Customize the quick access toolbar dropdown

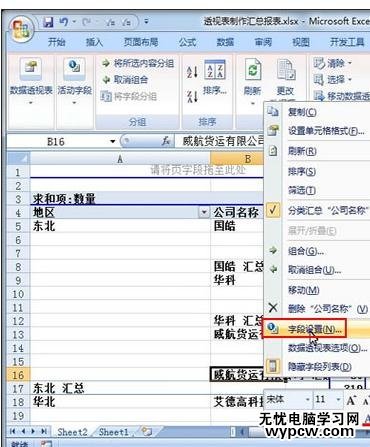tap(146, 22)
